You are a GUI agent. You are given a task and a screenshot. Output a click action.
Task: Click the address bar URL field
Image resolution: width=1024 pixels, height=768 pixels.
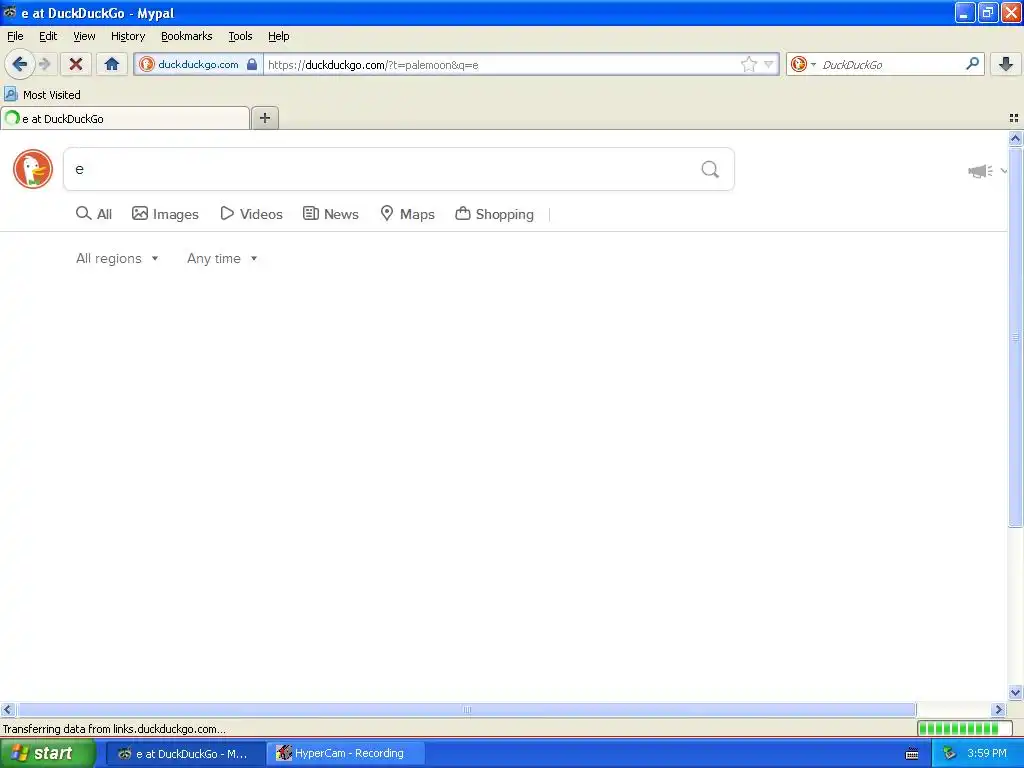pyautogui.click(x=500, y=64)
